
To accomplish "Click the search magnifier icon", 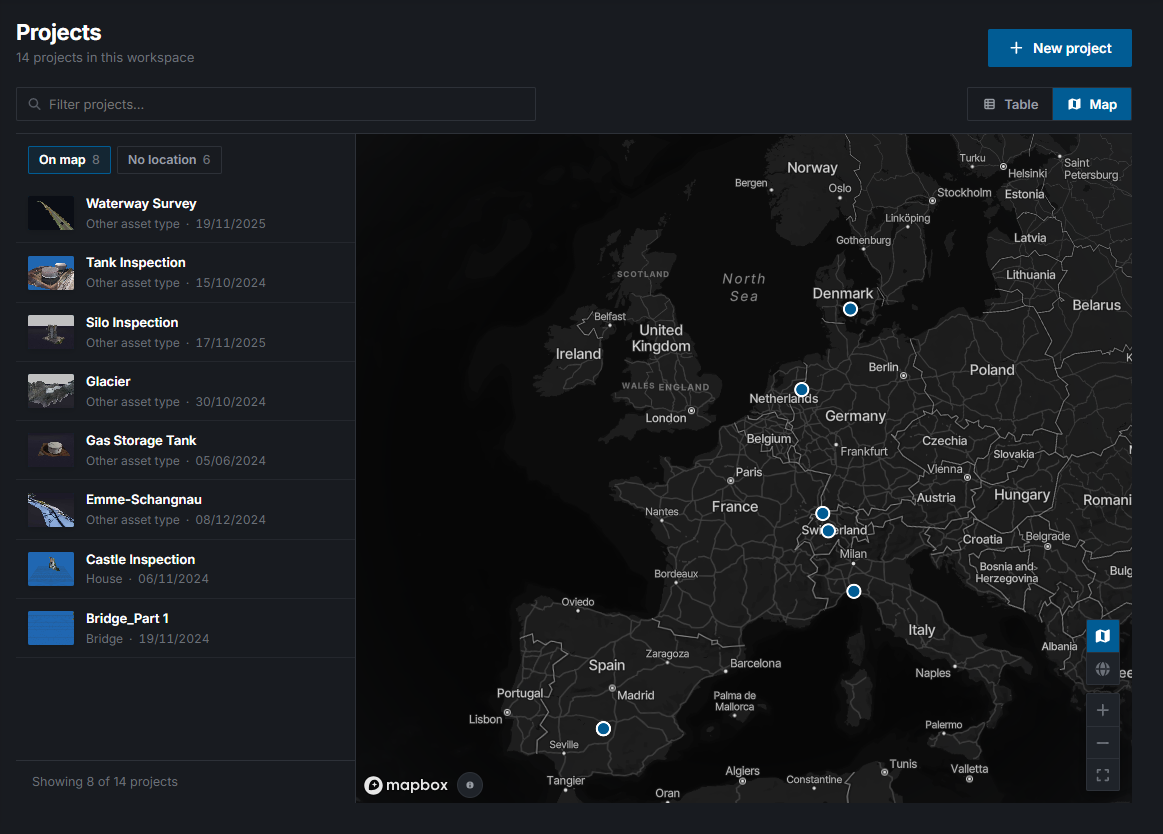I will [34, 104].
